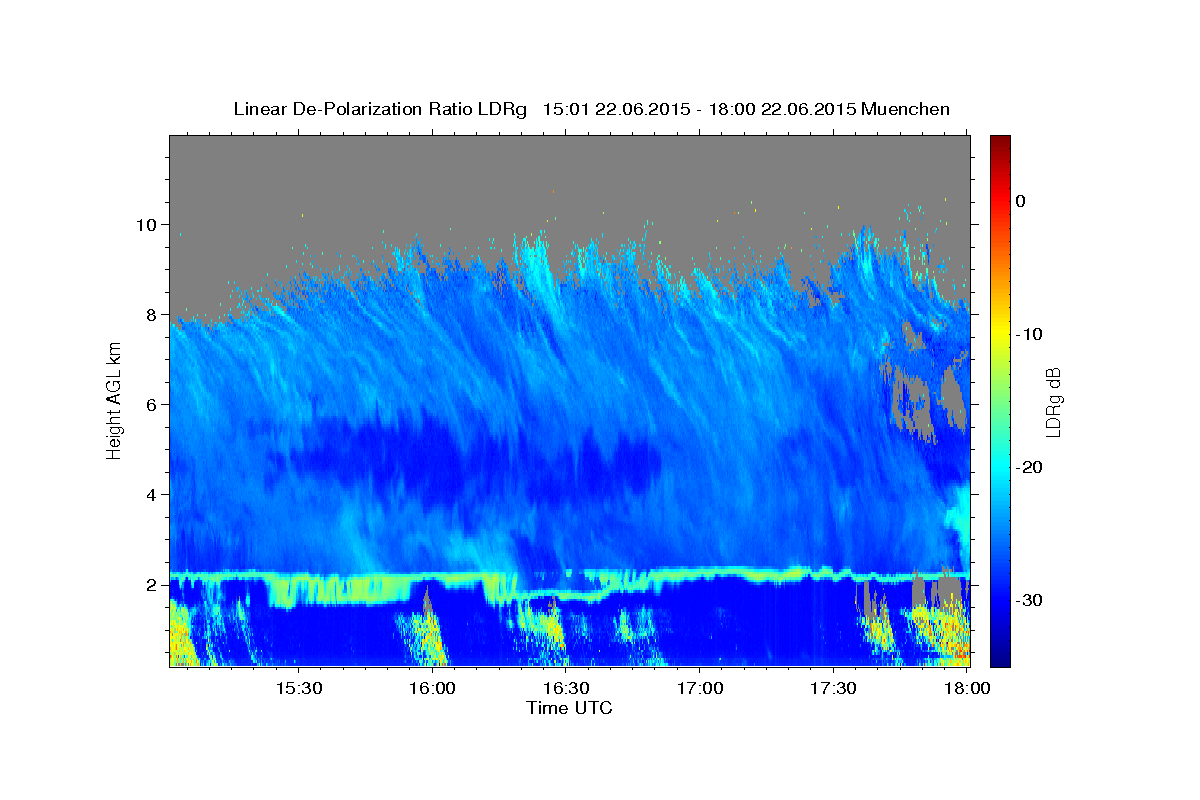Click the colorbar value label -10
The width and height of the screenshot is (1200, 800).
tap(1029, 334)
